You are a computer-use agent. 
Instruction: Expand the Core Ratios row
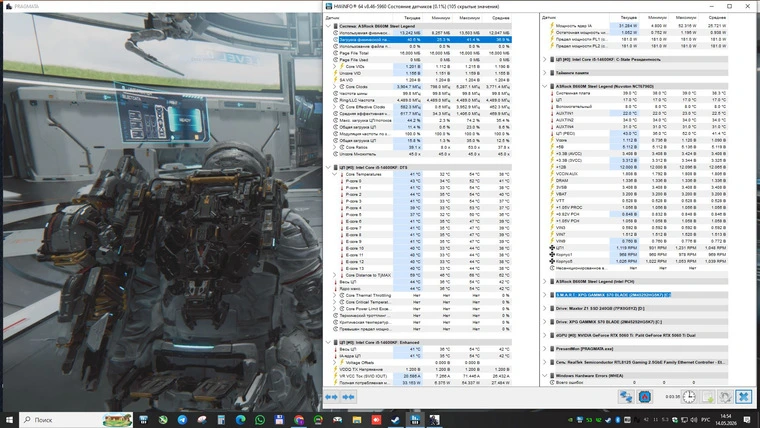[334, 147]
